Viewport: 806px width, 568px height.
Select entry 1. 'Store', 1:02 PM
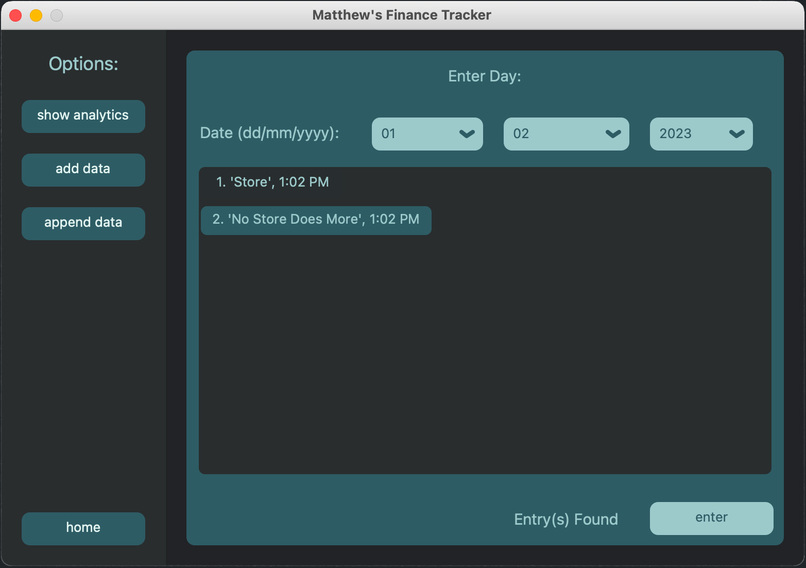272,182
